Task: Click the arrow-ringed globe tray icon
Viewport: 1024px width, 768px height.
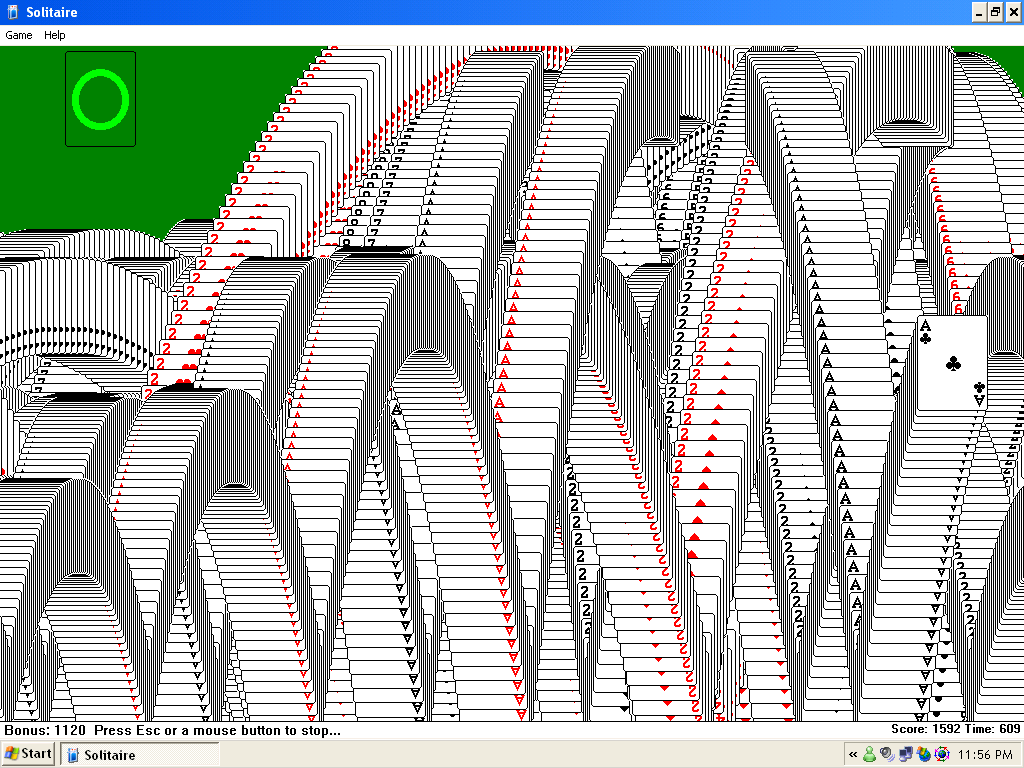Action: [942, 754]
